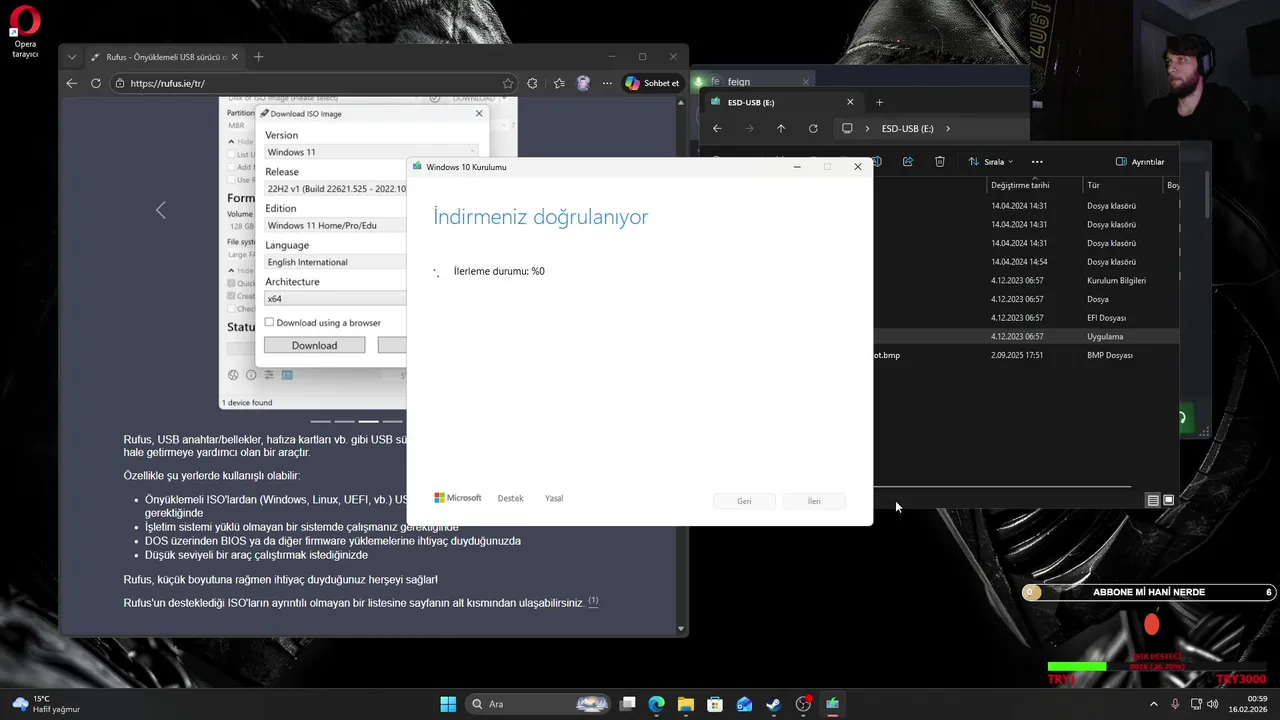Click Rufus log icon

(x=287, y=375)
